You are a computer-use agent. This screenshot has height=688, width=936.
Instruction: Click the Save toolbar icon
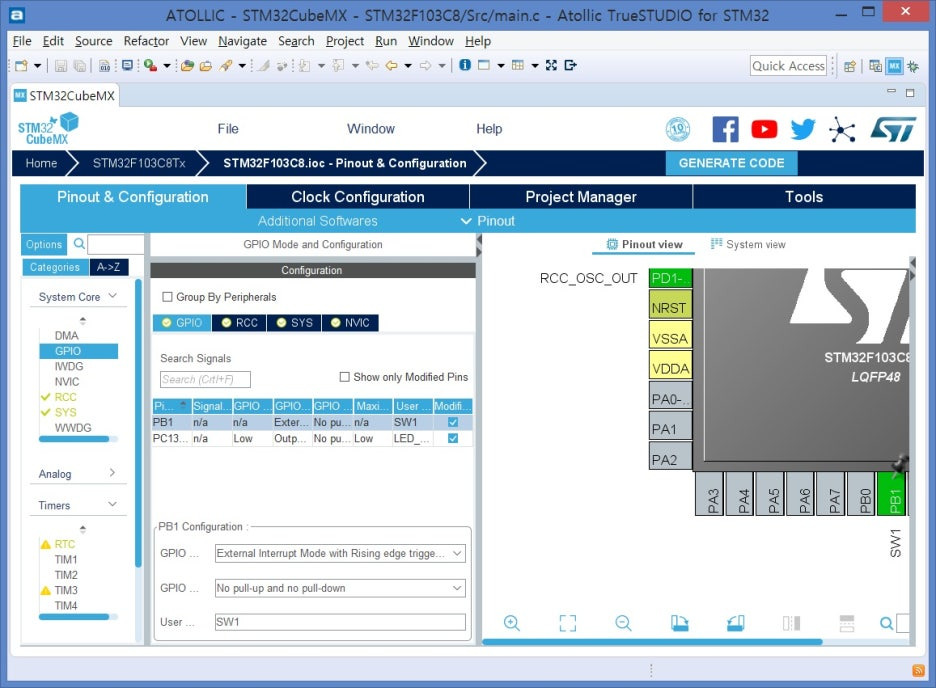(60, 66)
